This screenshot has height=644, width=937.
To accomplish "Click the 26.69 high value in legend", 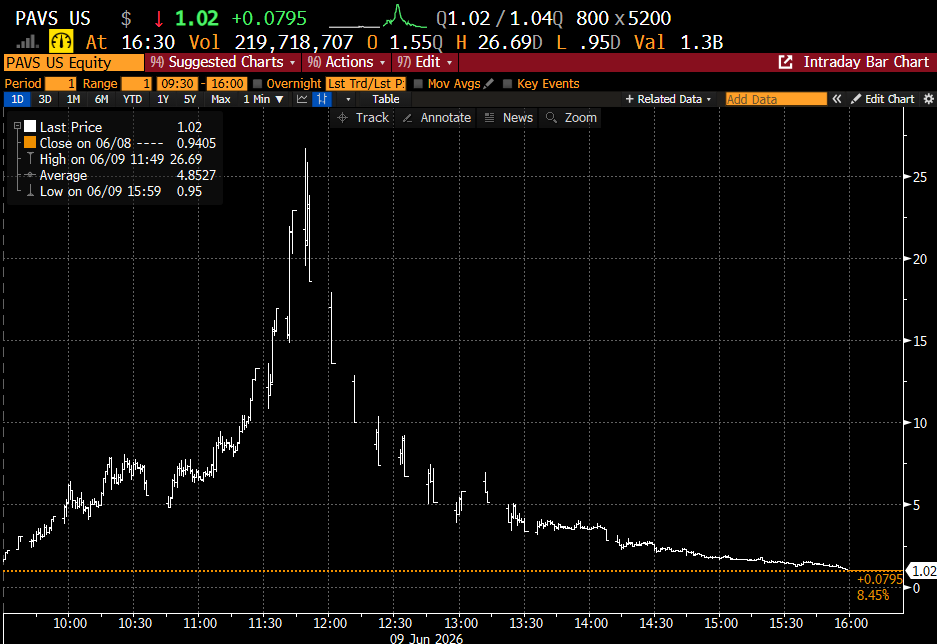I will 186,159.
